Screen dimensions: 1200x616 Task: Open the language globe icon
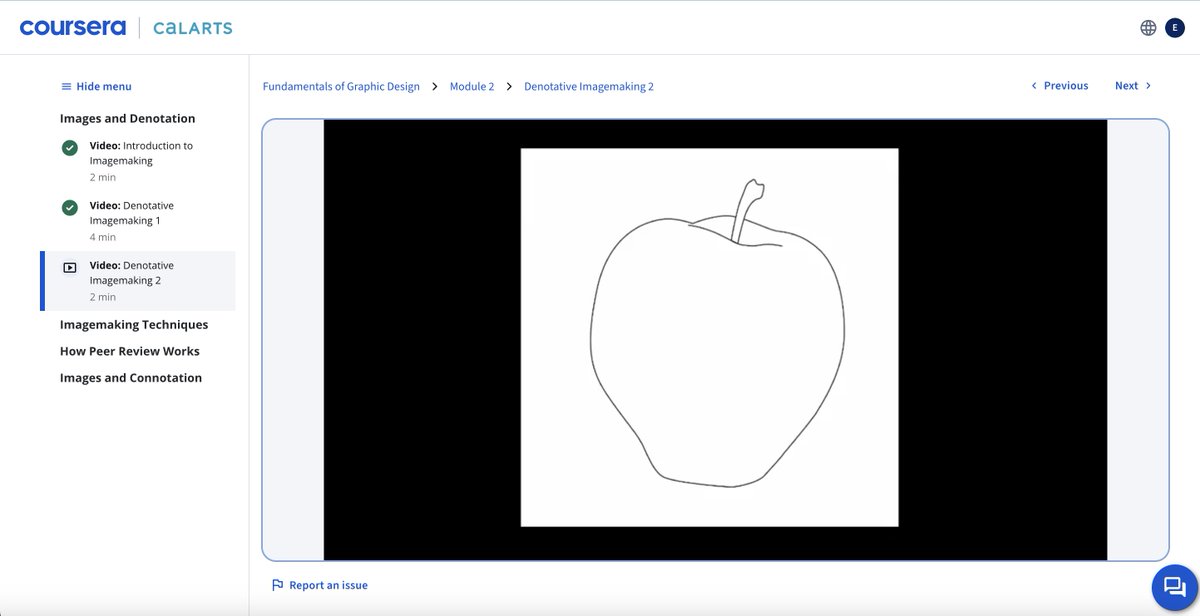tap(1148, 28)
